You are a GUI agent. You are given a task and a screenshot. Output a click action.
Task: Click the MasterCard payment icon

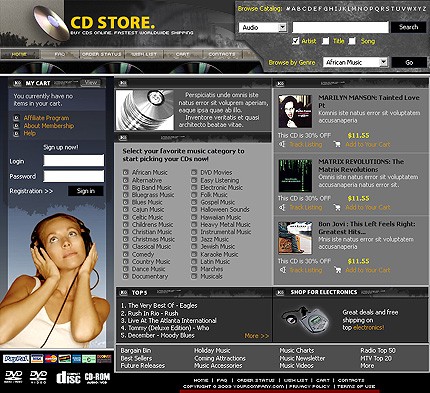(x=51, y=359)
